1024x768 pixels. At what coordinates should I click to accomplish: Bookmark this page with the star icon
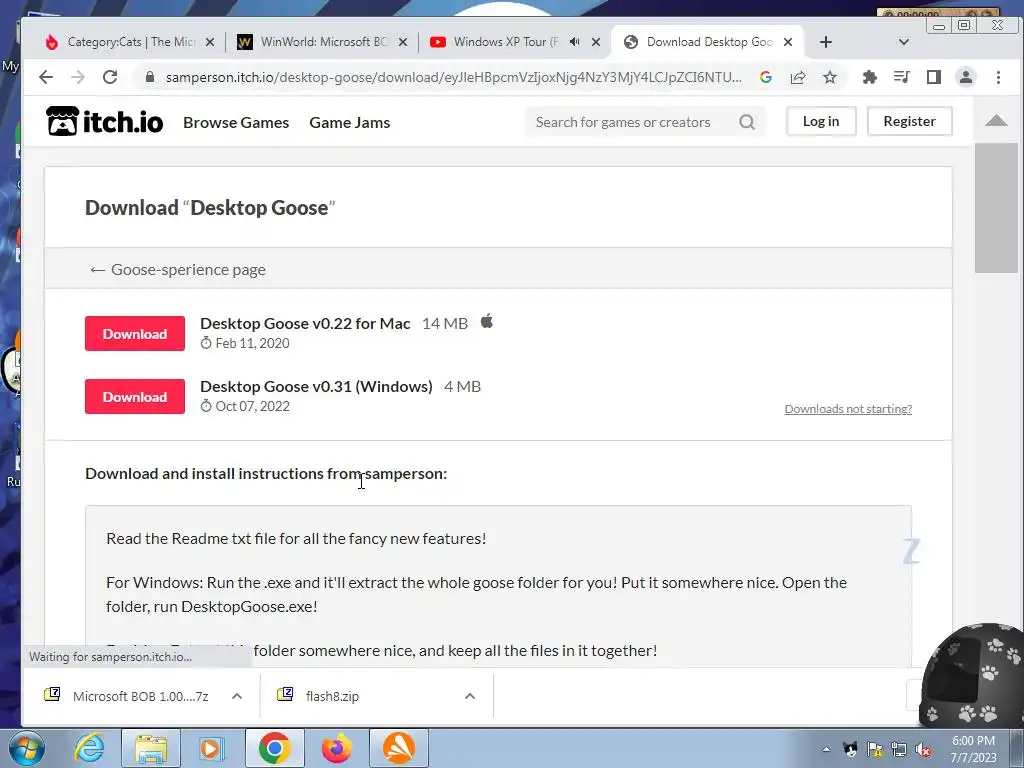[x=829, y=77]
